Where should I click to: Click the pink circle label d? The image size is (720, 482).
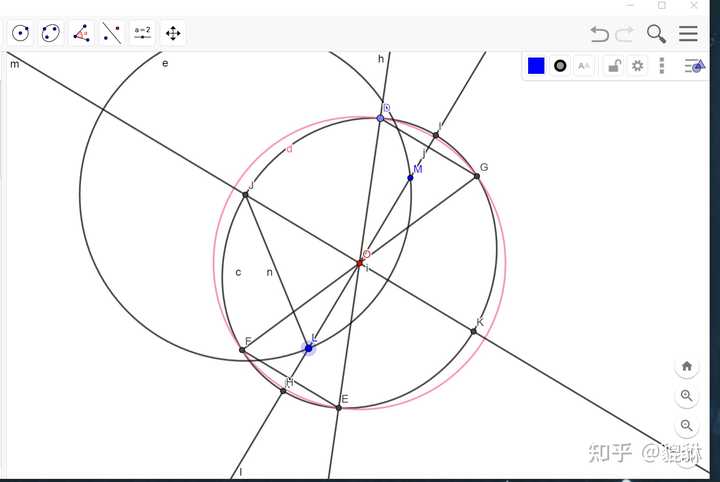pos(289,149)
